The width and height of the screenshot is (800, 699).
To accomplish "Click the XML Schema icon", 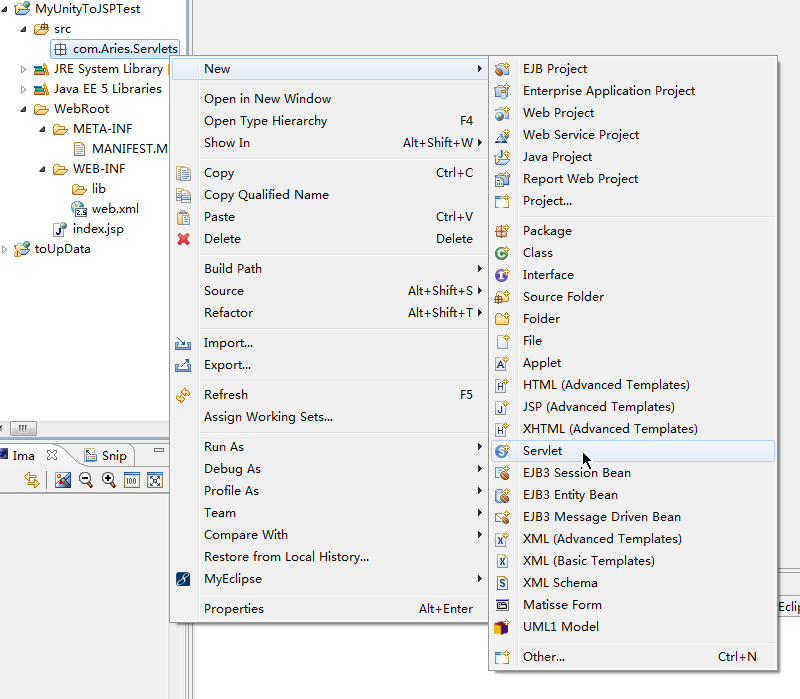I will tap(502, 583).
